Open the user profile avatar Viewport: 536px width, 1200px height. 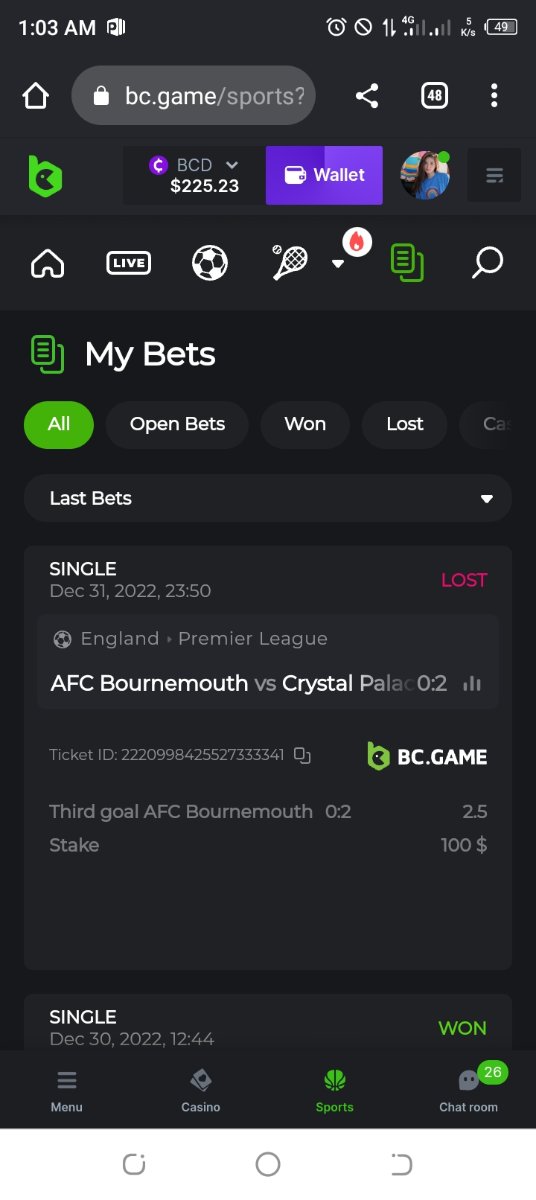pyautogui.click(x=425, y=175)
